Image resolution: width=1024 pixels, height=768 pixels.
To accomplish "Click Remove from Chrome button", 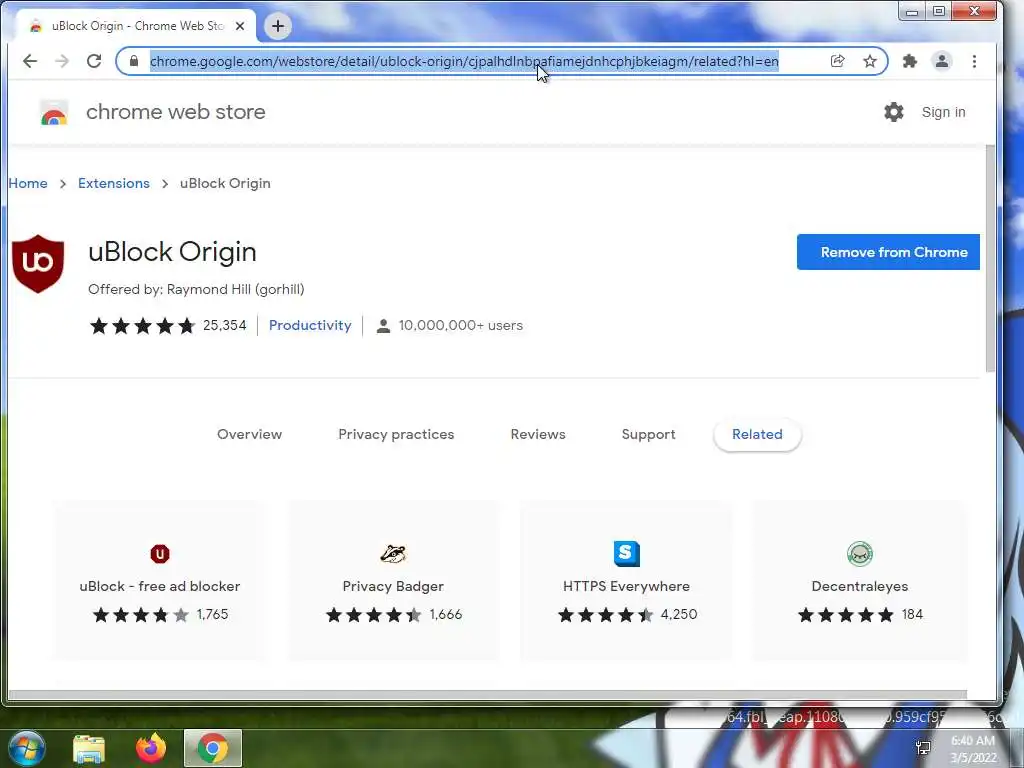I will [x=888, y=252].
